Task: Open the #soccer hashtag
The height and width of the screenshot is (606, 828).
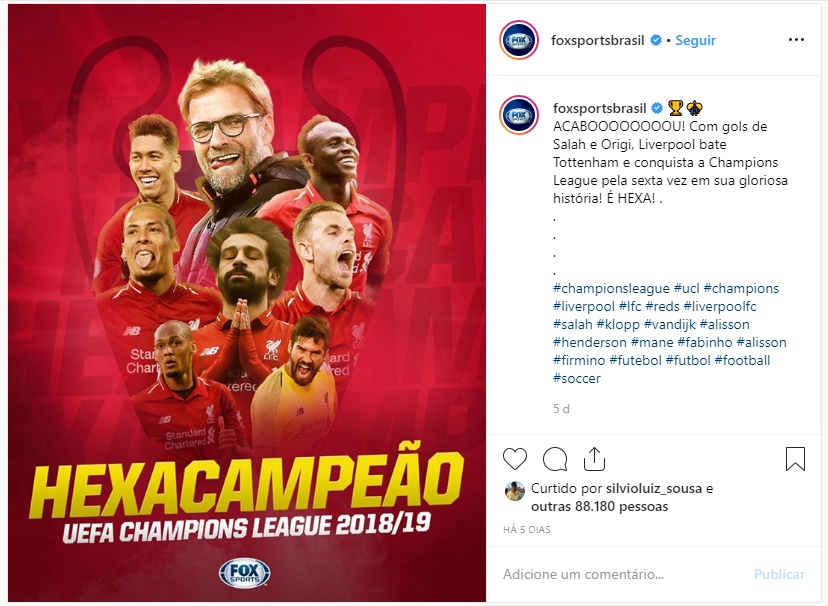Action: point(577,378)
